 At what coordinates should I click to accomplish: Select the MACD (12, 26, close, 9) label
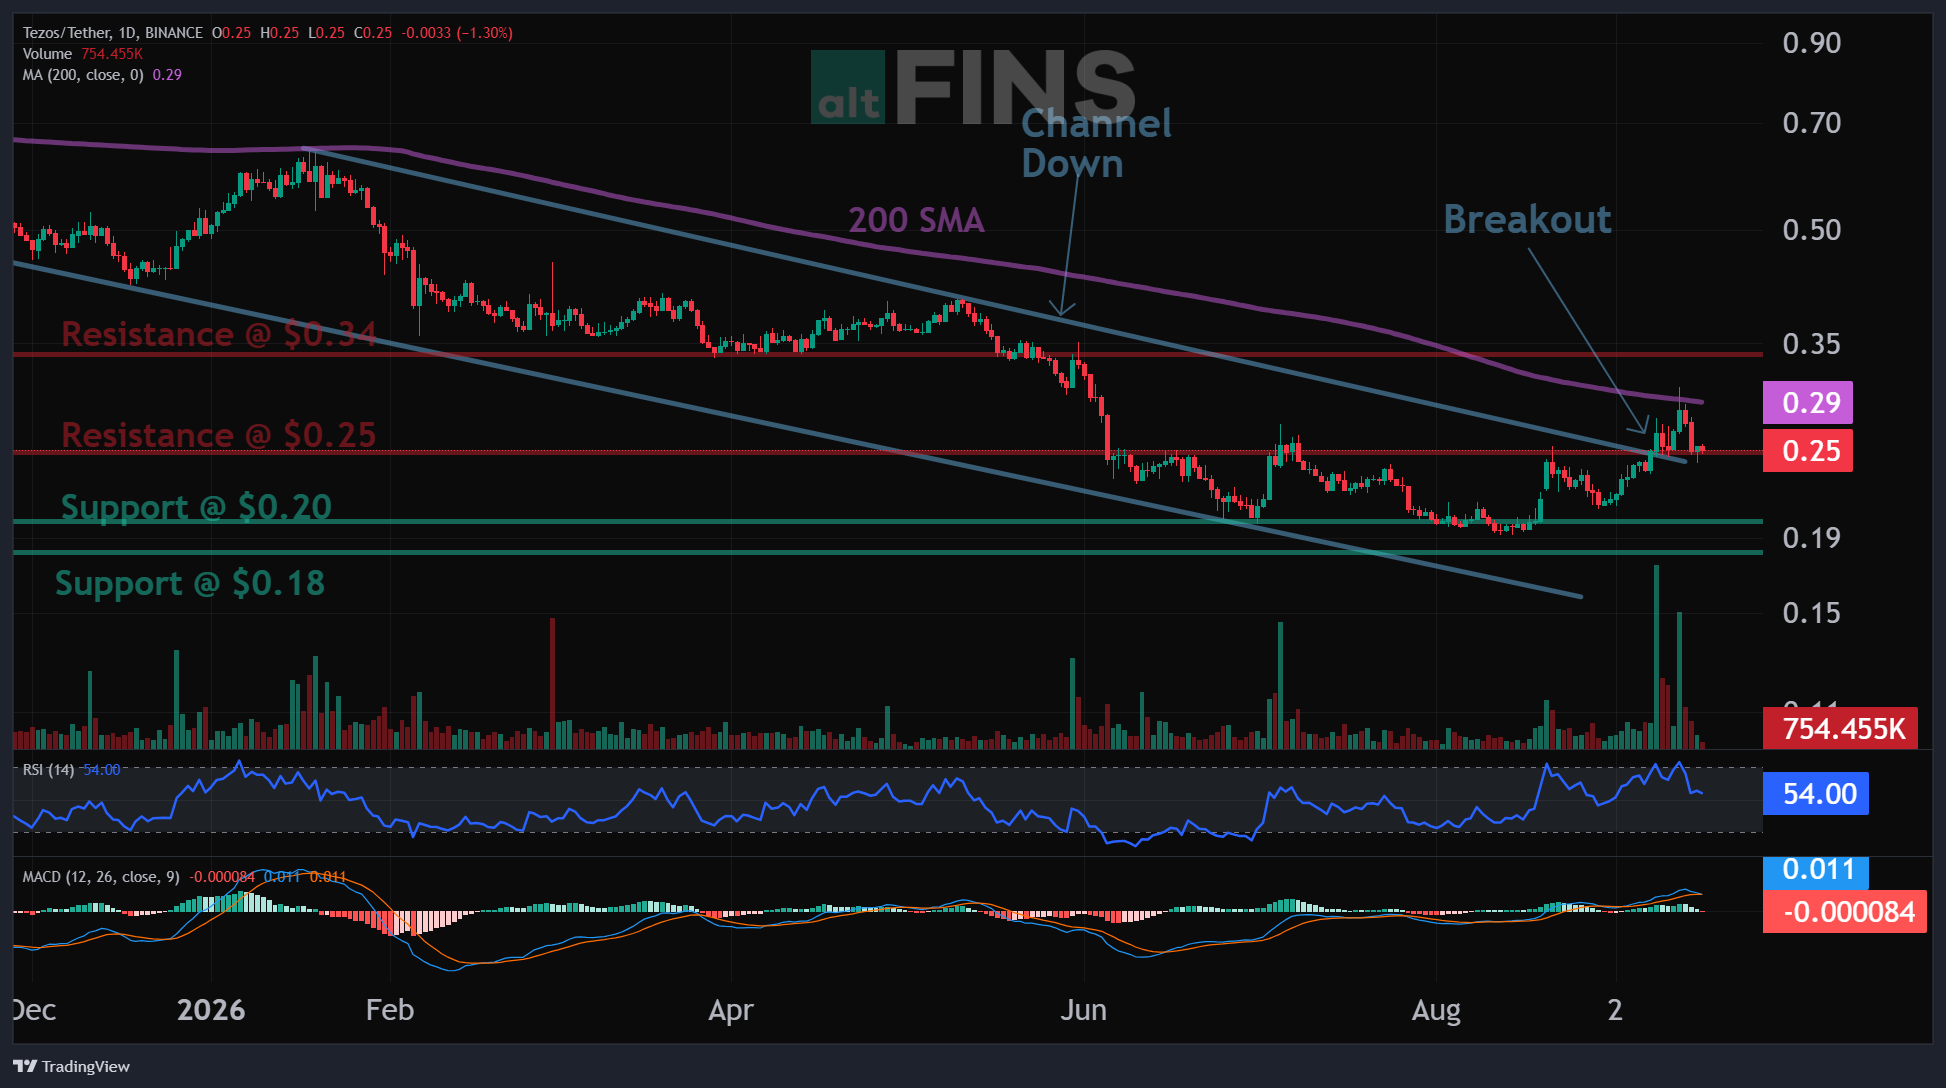pyautogui.click(x=101, y=877)
